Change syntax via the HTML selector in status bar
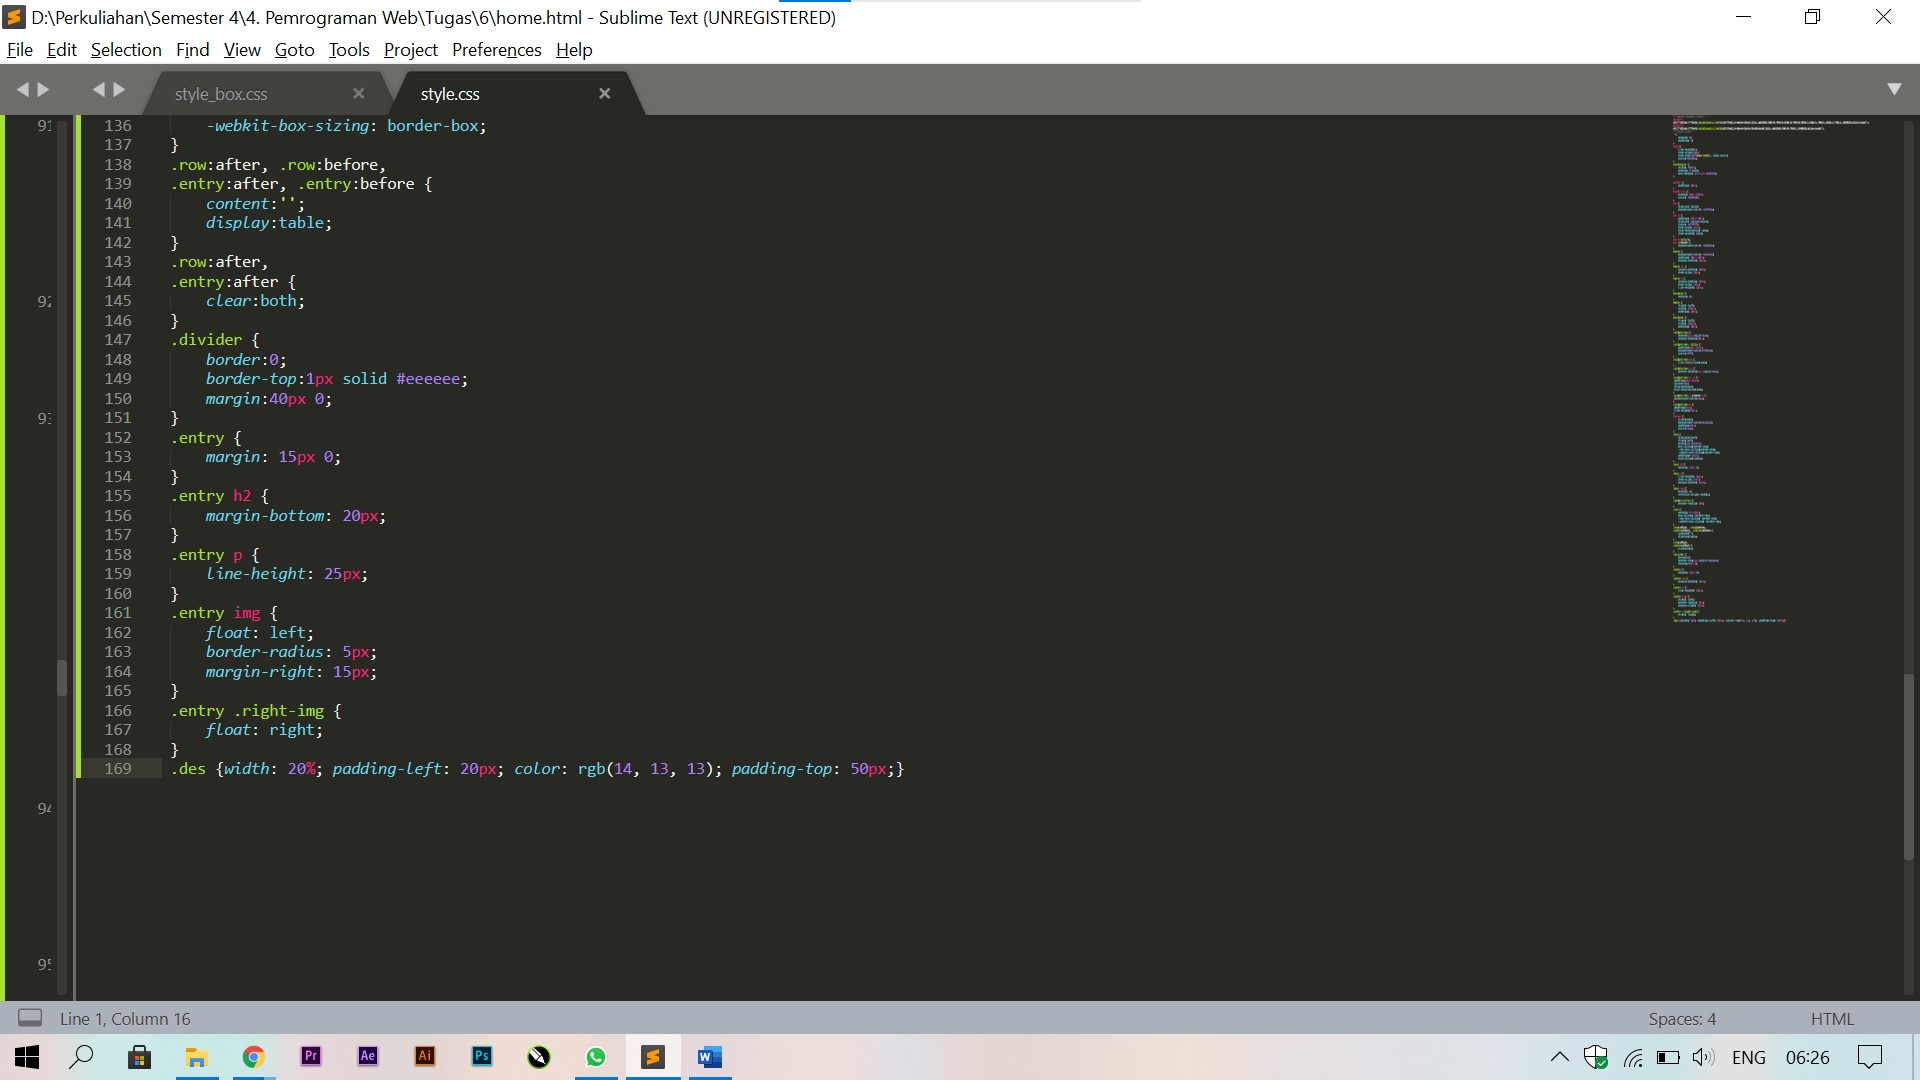 [1832, 1018]
